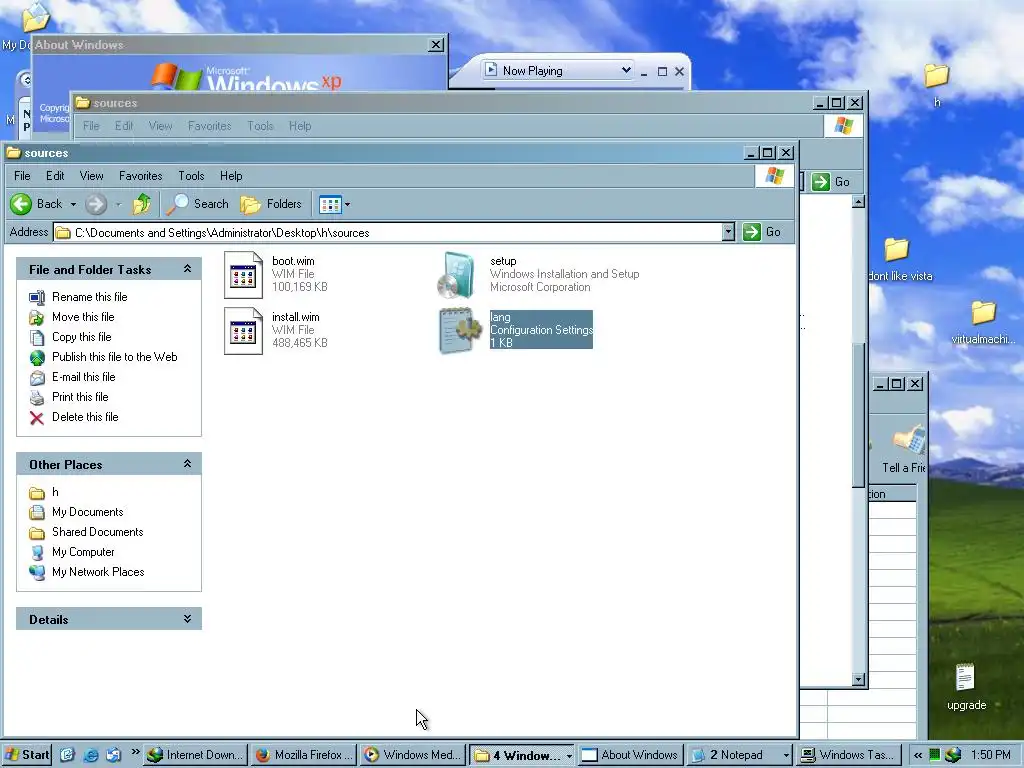Toggle the Folders pane button
The height and width of the screenshot is (768, 1024).
pos(270,204)
